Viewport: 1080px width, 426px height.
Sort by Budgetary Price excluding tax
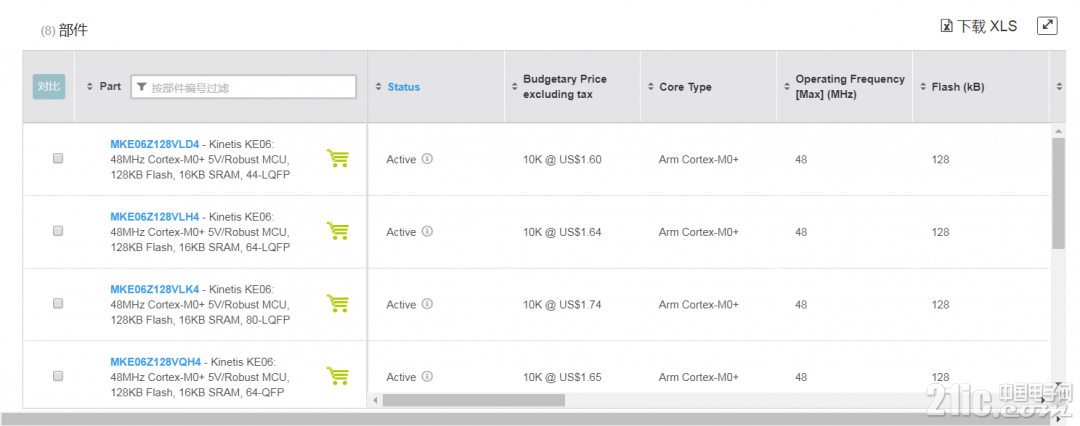514,87
